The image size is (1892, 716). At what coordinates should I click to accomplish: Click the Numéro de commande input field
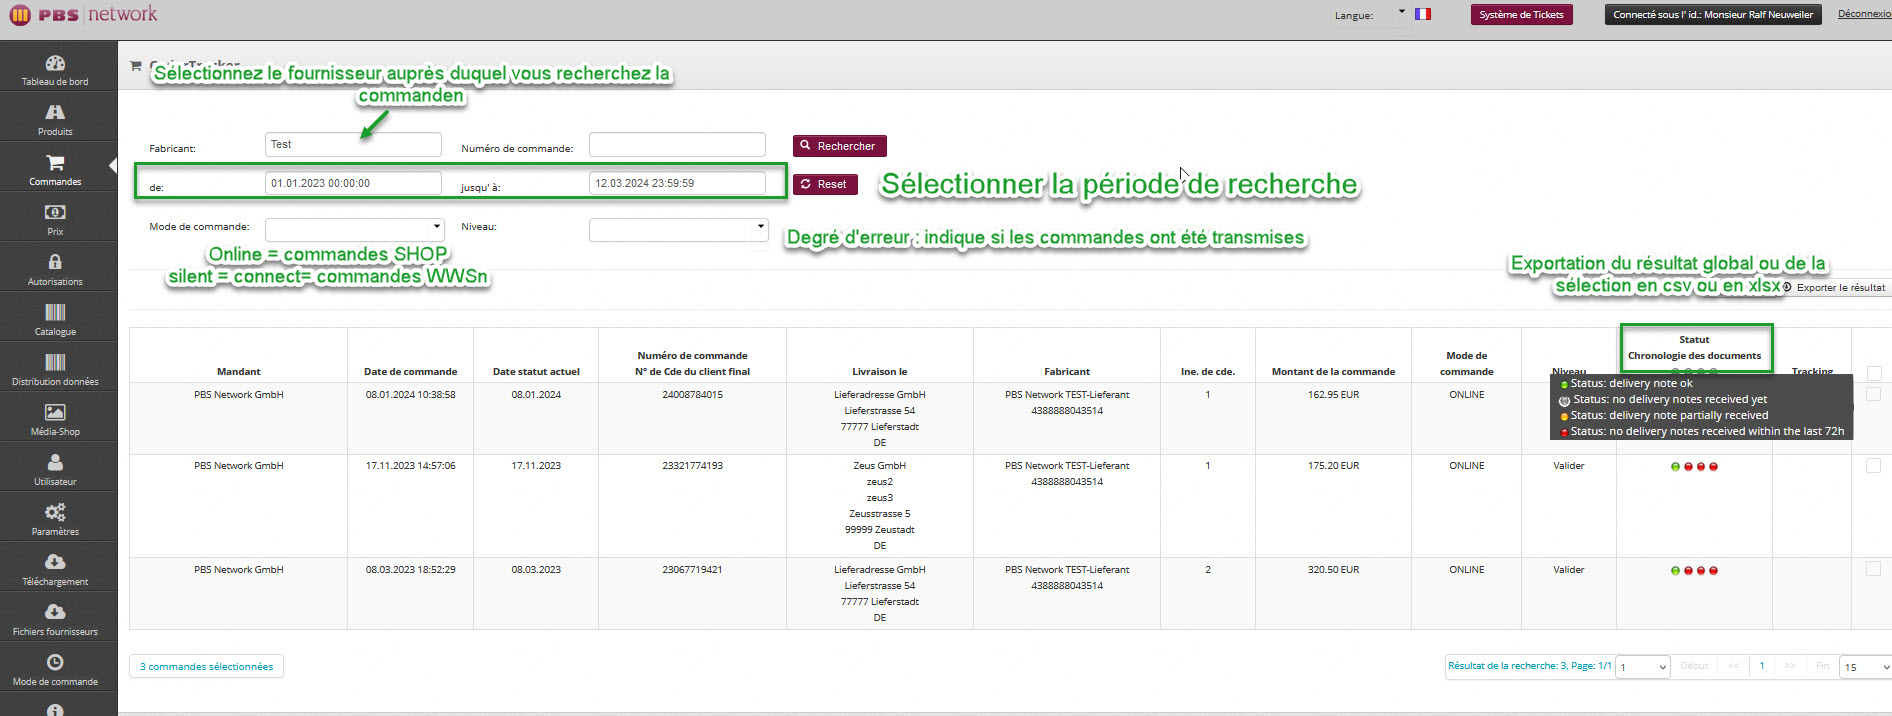point(677,144)
